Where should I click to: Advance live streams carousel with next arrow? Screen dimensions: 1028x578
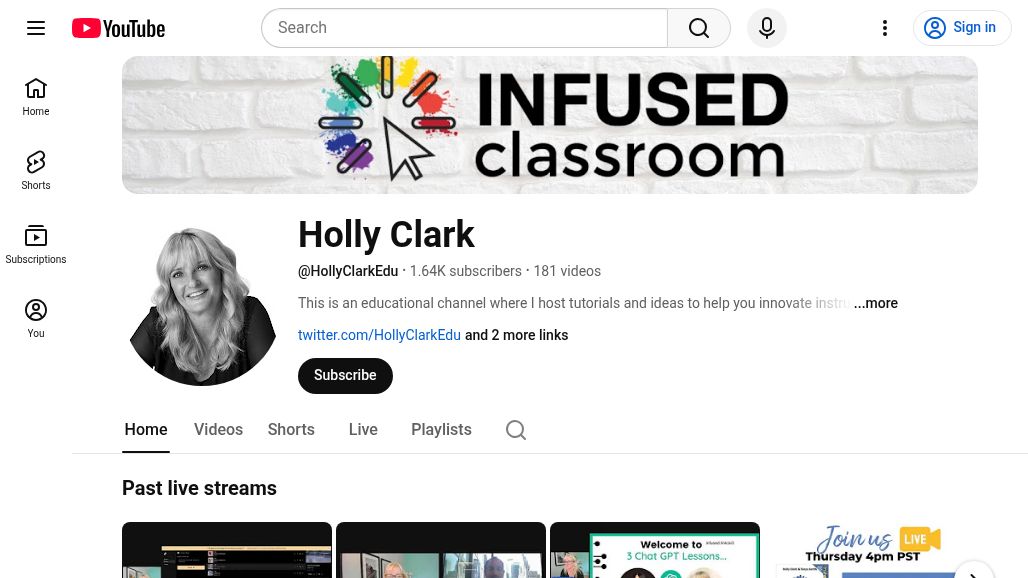[974, 571]
